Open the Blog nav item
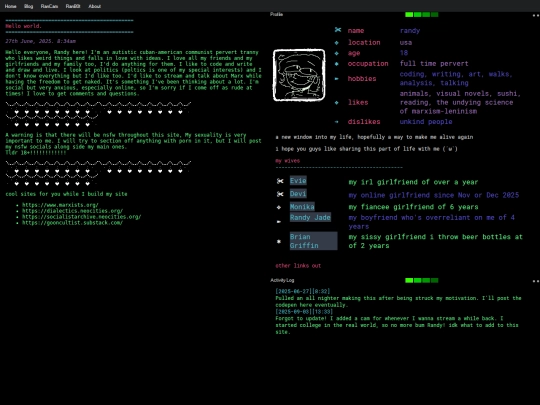540x405 pixels. point(29,6)
